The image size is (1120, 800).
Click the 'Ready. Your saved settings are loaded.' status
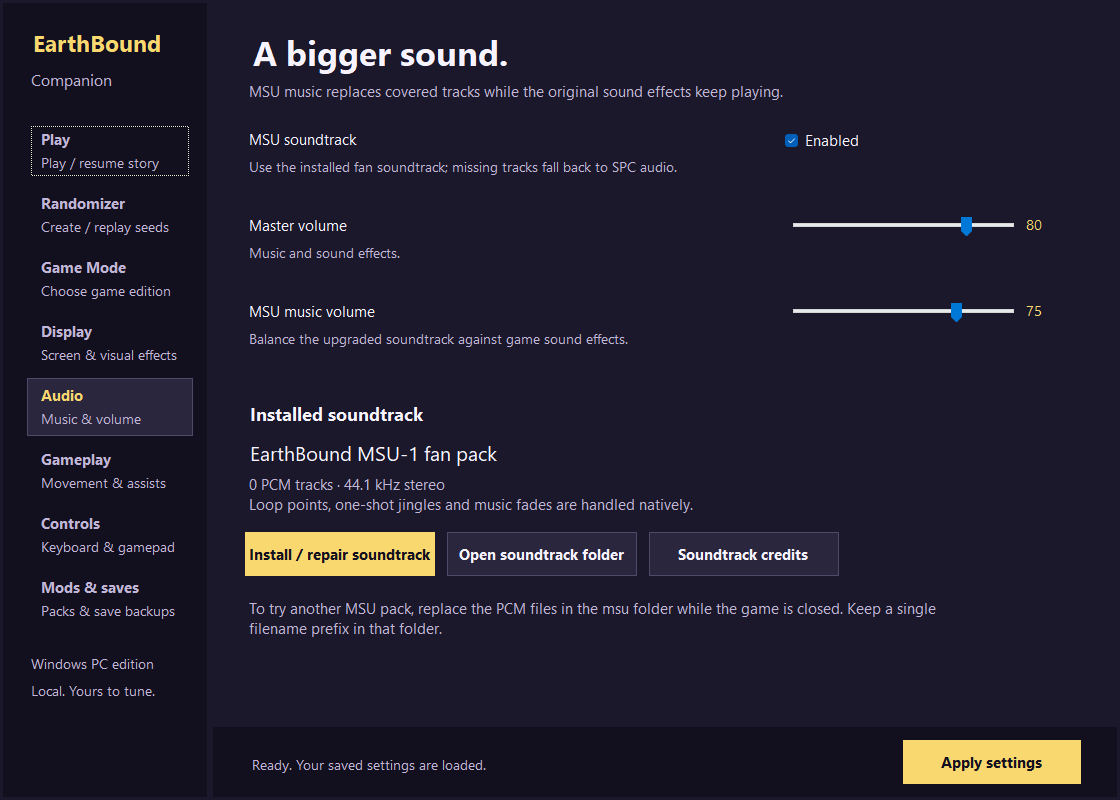click(369, 765)
